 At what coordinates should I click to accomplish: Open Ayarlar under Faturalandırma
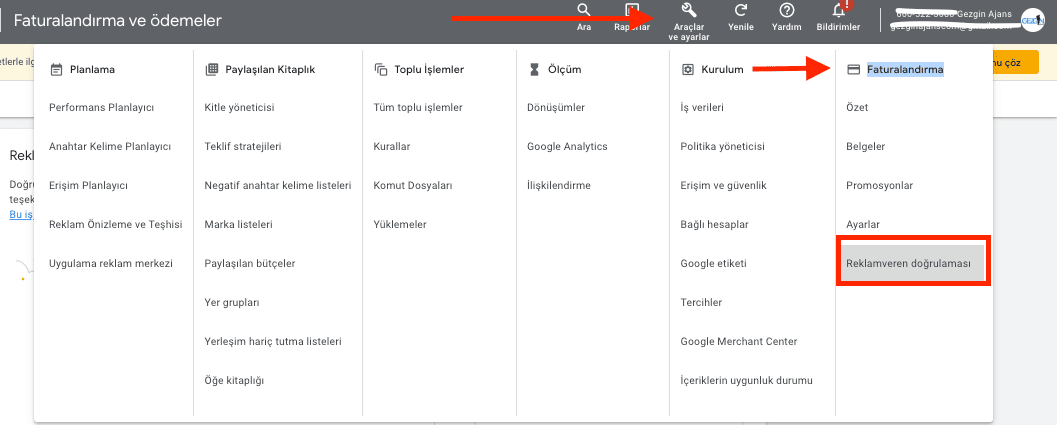pos(863,224)
